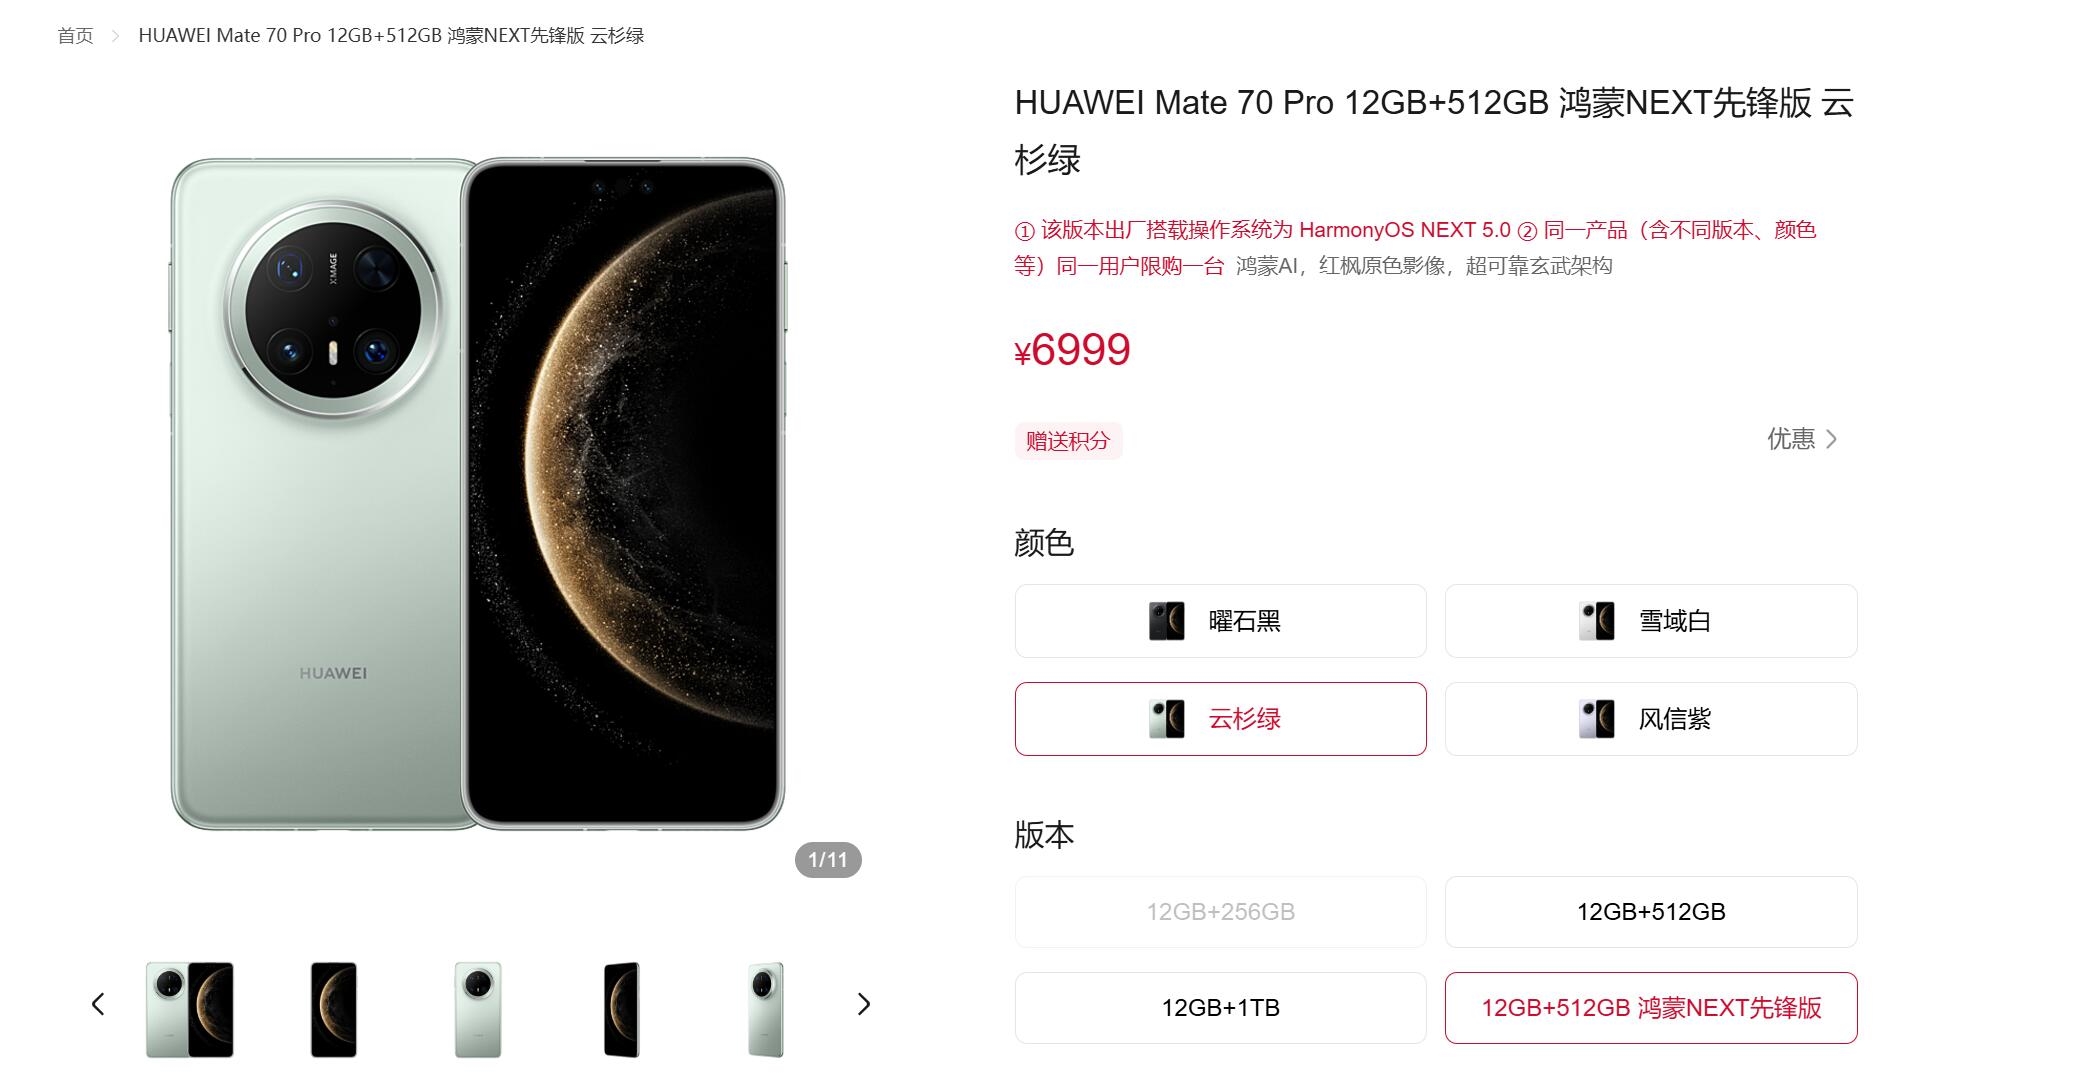2082x1075 pixels.
Task: Click the 赠送积分 tag
Action: tap(1068, 441)
